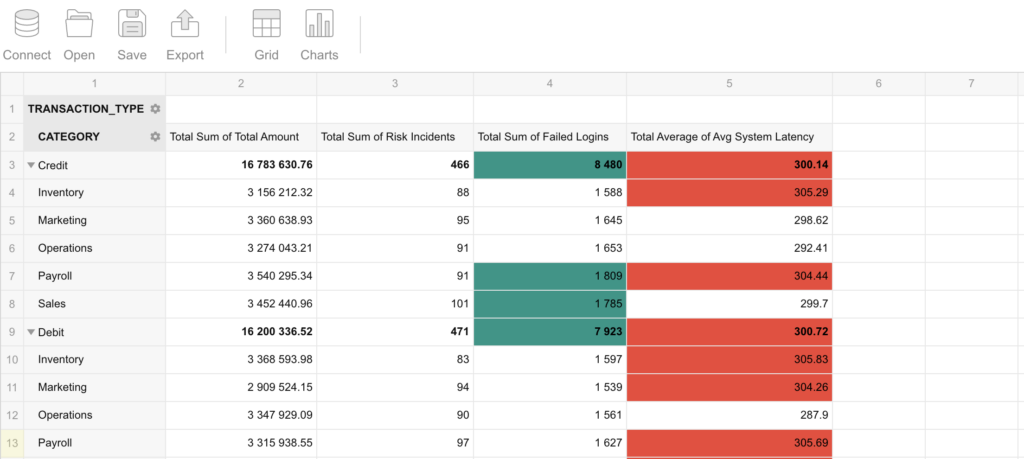
Task: Click the Credit total amount cell 16 783 630.76
Action: 241,165
